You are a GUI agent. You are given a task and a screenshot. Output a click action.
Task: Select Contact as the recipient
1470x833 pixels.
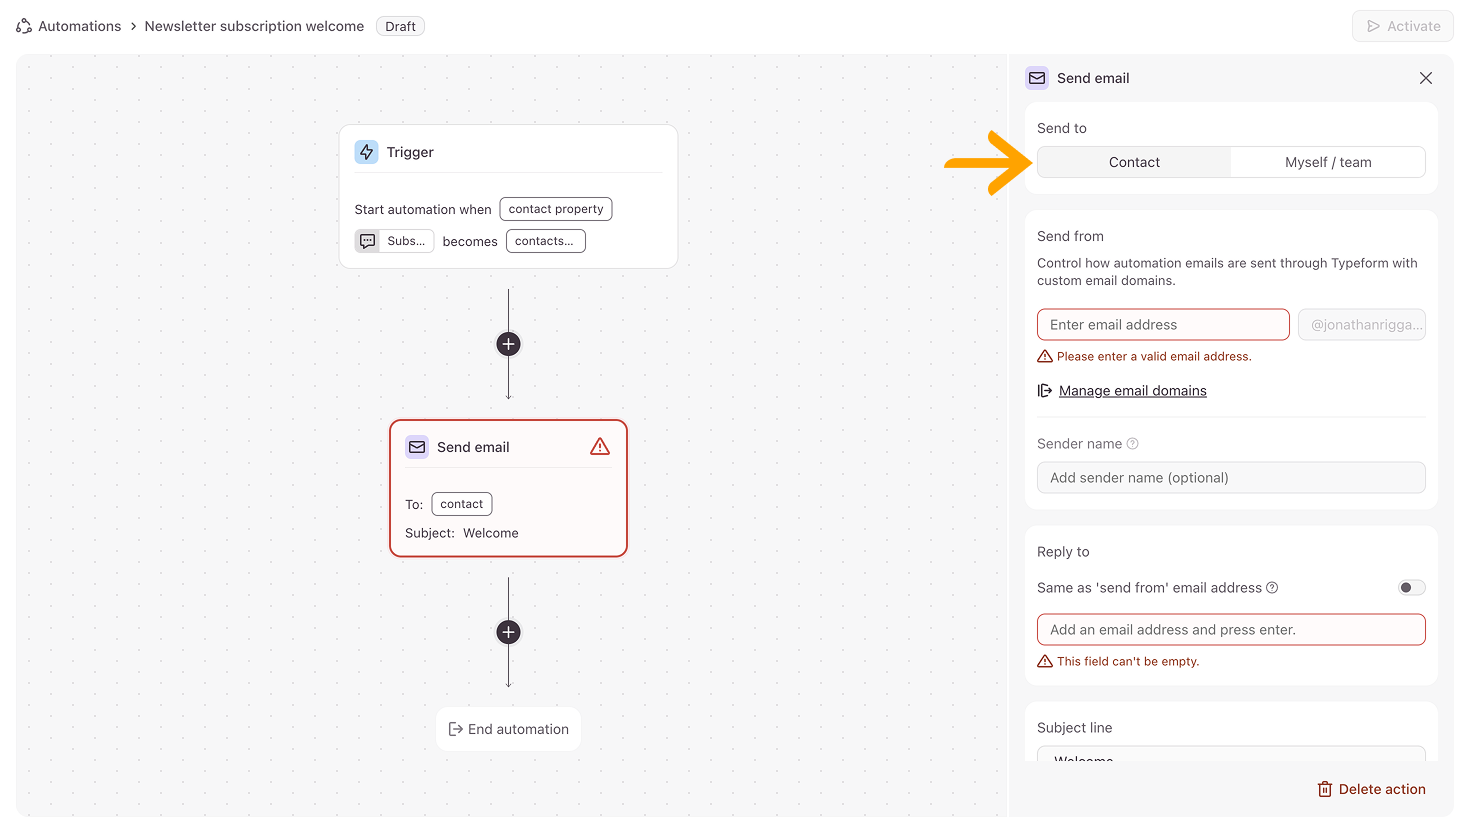(1134, 162)
